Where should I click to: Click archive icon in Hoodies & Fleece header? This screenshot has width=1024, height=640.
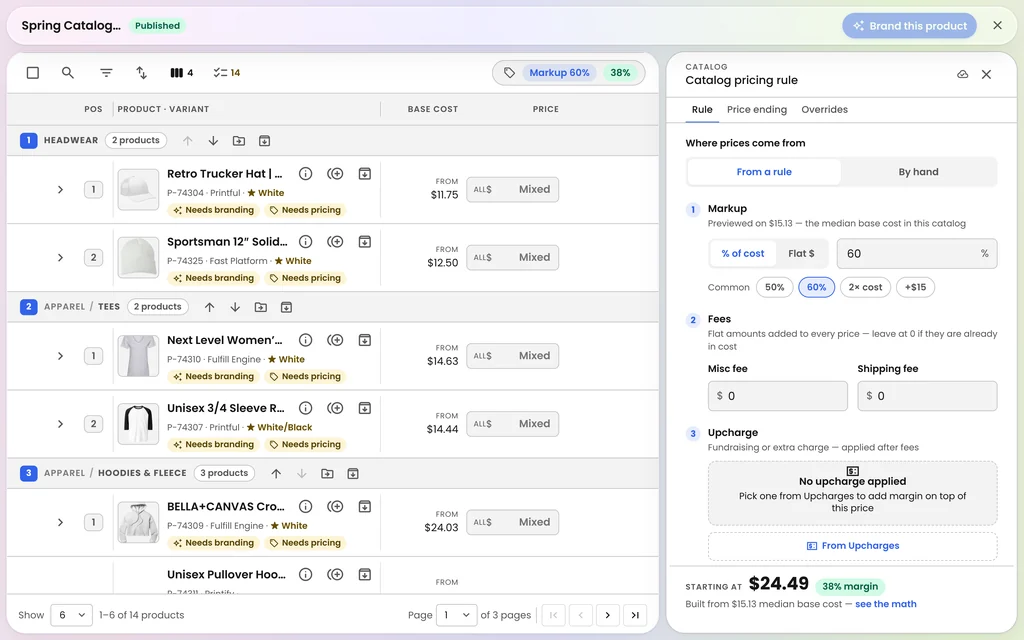tap(353, 473)
